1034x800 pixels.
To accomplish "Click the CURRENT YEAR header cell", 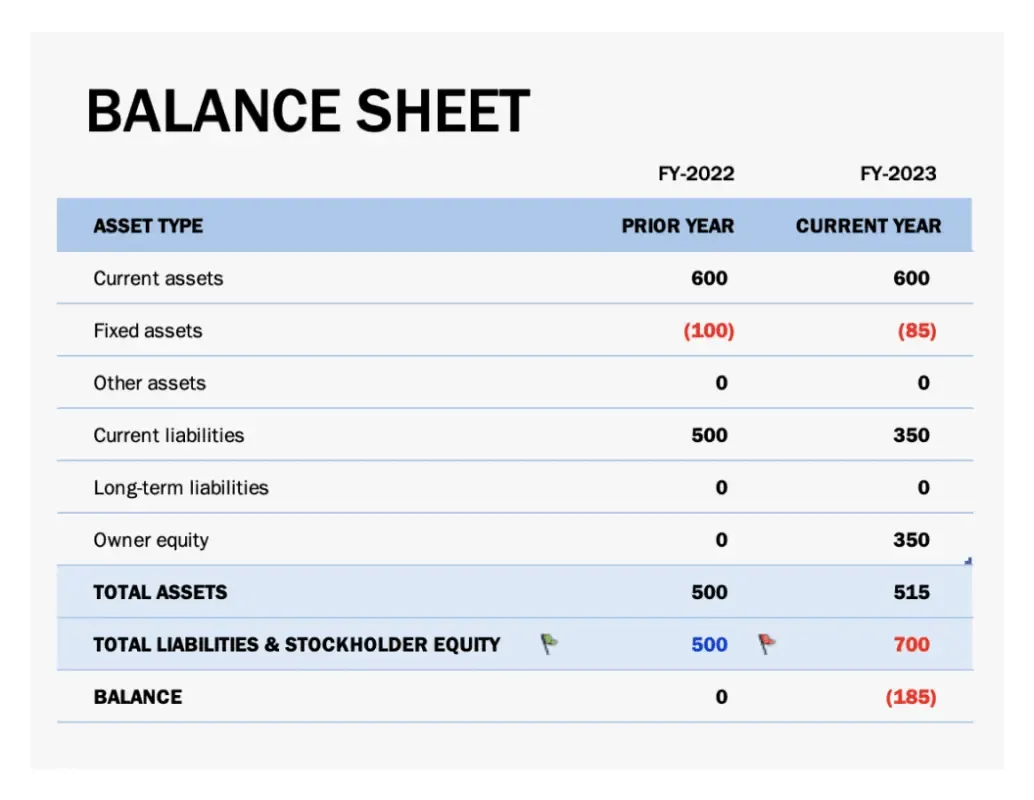I will click(868, 226).
